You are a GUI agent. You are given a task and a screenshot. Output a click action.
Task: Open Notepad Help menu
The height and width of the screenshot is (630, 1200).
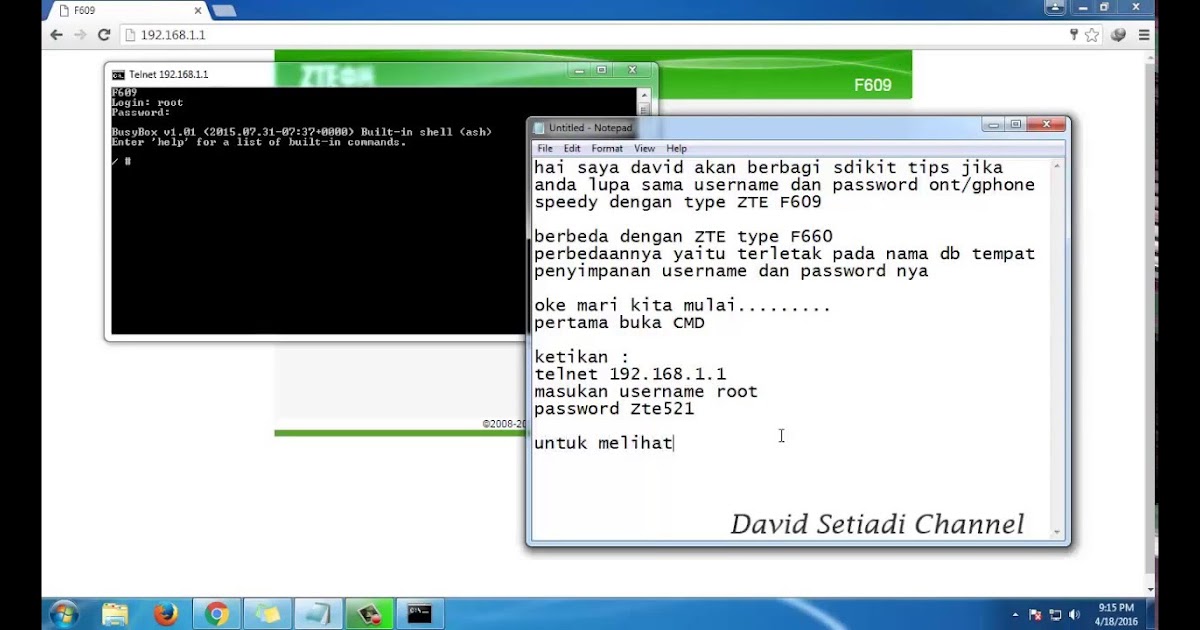[x=677, y=148]
